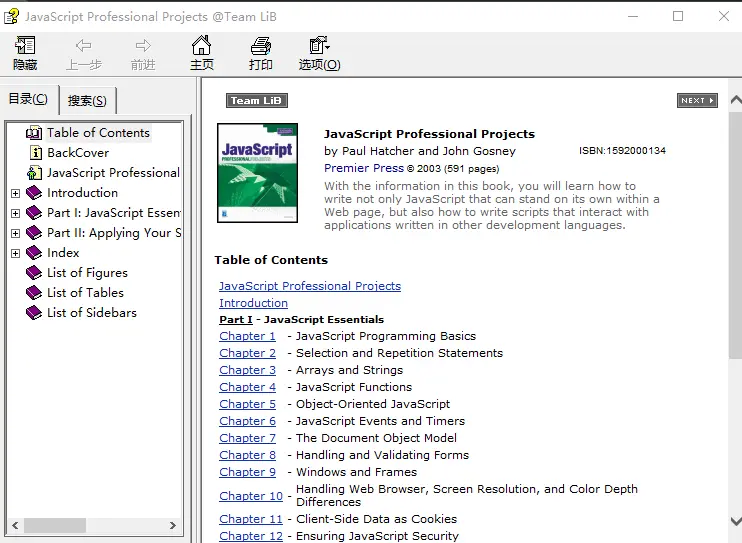Expand Part I: JavaScript Essentials node
Viewport: 742px width, 543px height.
point(15,213)
